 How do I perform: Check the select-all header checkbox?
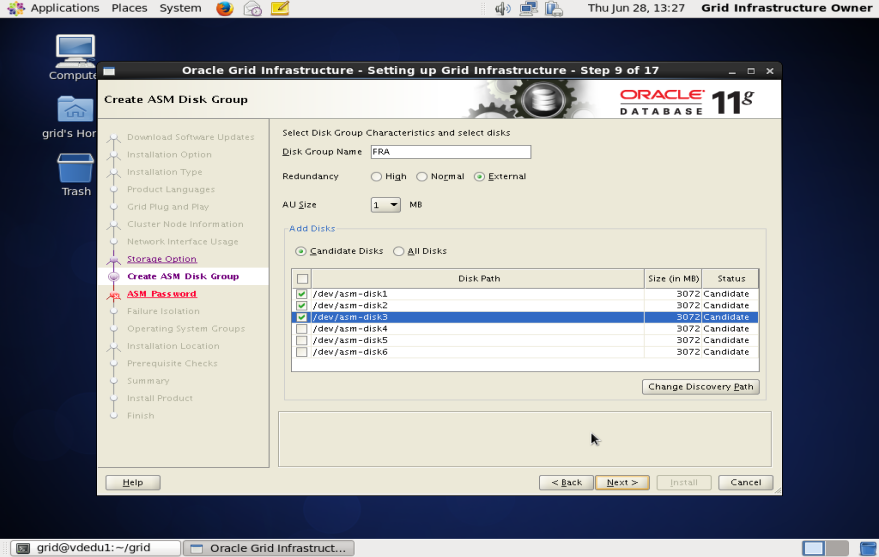[302, 278]
